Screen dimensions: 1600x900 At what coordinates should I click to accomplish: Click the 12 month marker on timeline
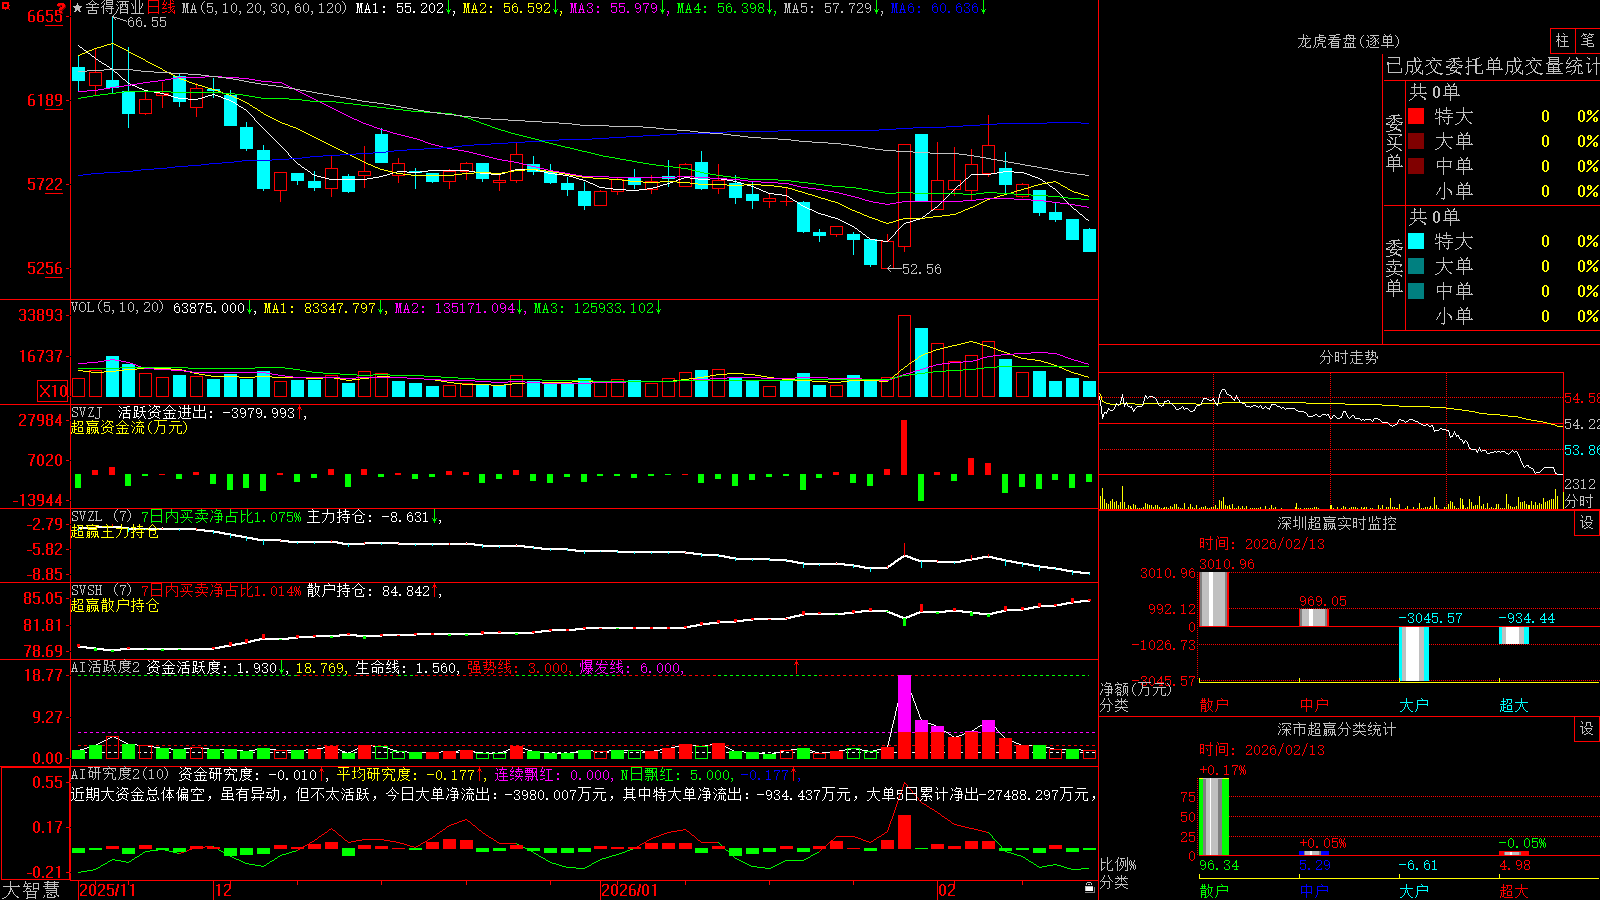click(x=224, y=890)
